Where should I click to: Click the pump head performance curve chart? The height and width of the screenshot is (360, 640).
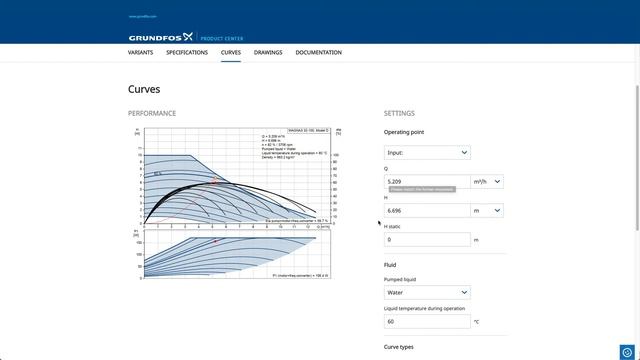237,176
